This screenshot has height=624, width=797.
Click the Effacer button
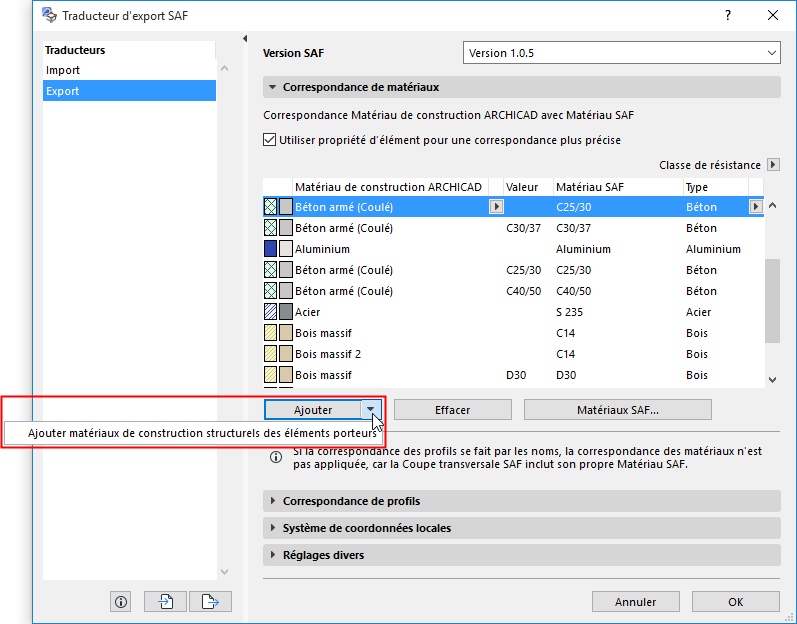tap(452, 410)
